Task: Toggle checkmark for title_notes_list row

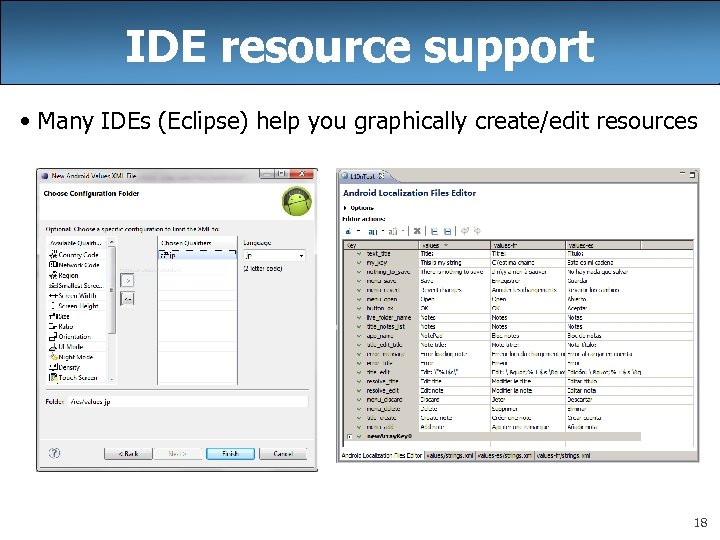Action: coord(359,327)
